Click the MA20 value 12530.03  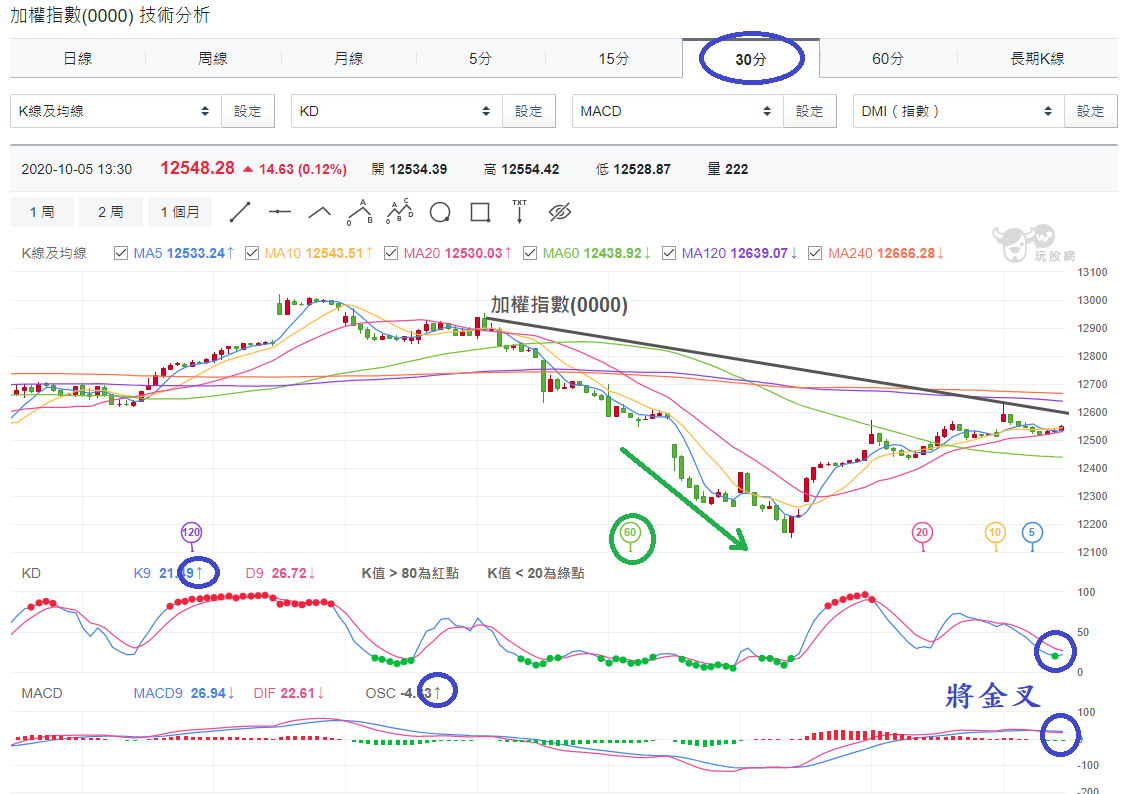tap(473, 253)
